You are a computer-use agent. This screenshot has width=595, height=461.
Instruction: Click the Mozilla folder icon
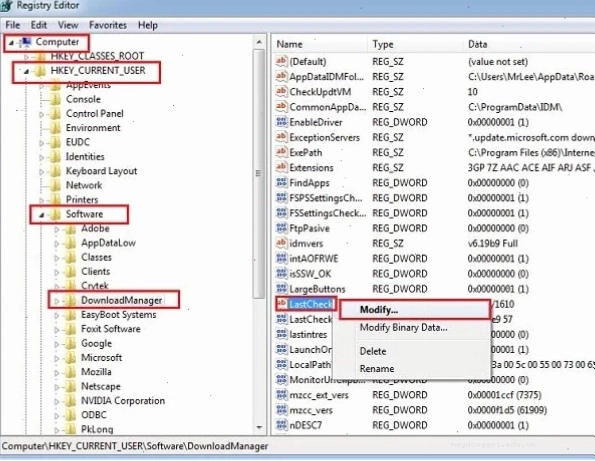71,372
